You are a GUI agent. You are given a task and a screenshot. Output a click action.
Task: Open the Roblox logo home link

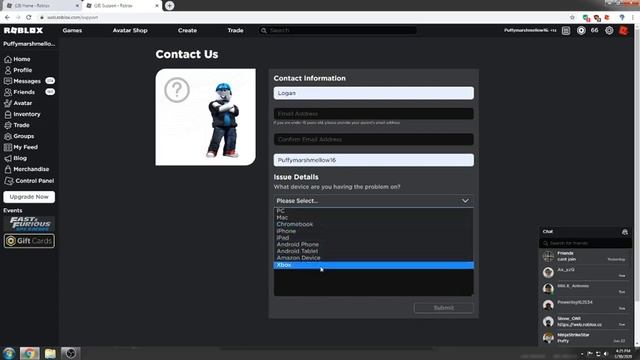pyautogui.click(x=23, y=31)
